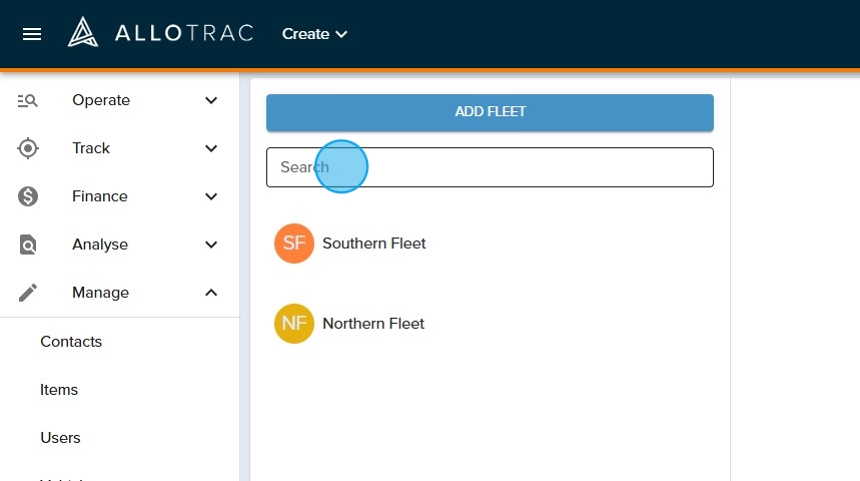
Task: Click the Analyse magnifier icon
Action: 28,244
